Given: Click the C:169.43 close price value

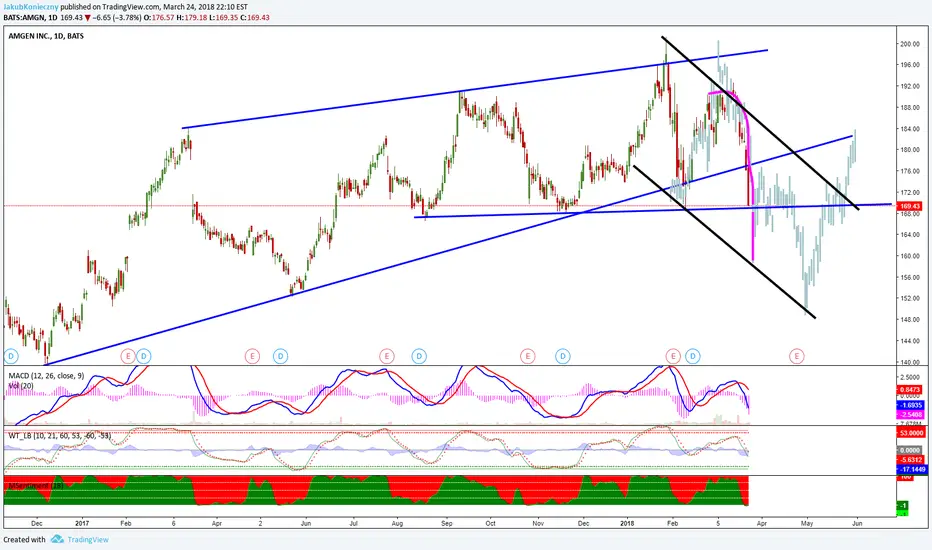Looking at the screenshot, I should point(255,18).
